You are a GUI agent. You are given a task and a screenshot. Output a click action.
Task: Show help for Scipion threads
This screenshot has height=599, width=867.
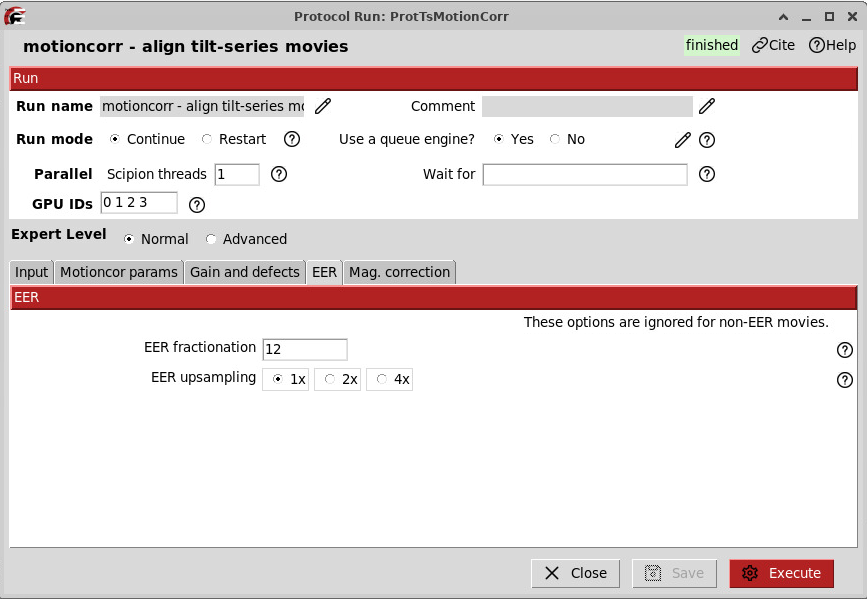pyautogui.click(x=279, y=174)
